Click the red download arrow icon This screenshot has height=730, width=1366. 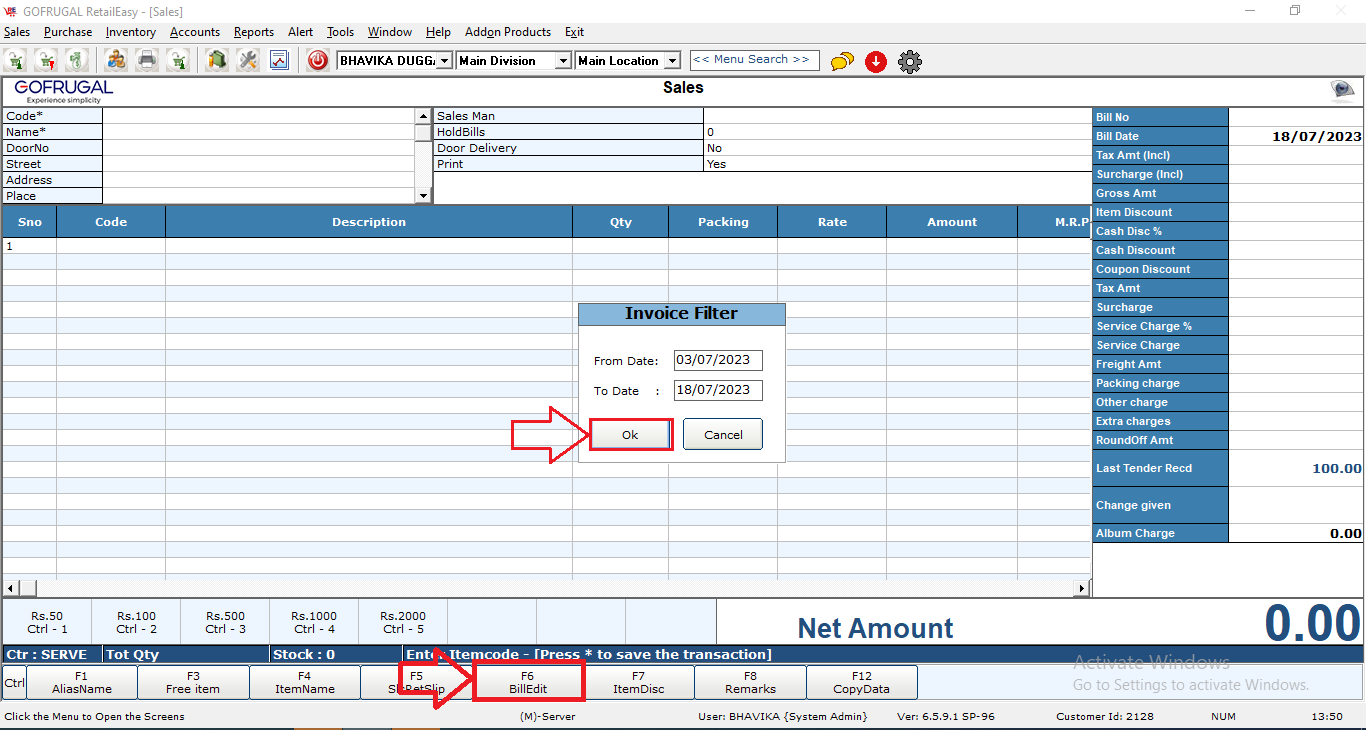[x=876, y=61]
